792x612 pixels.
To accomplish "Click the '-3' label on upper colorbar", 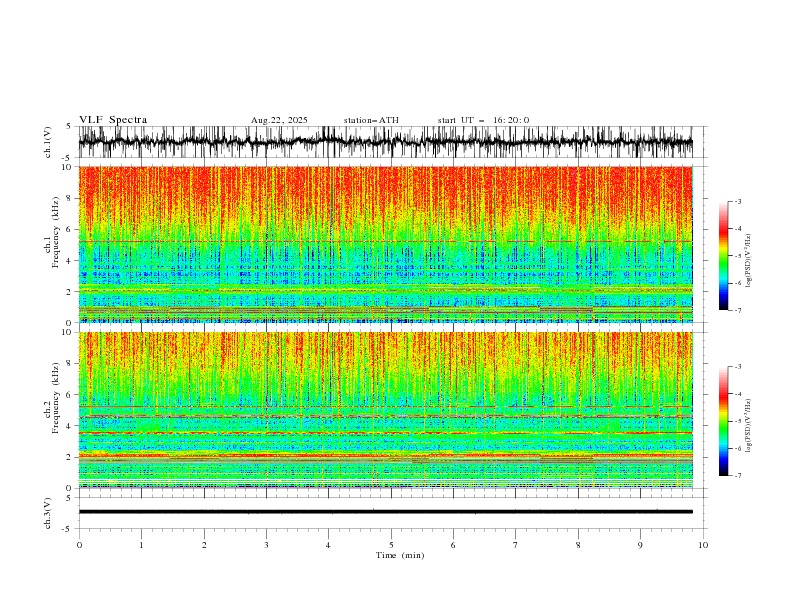I will 738,201.
